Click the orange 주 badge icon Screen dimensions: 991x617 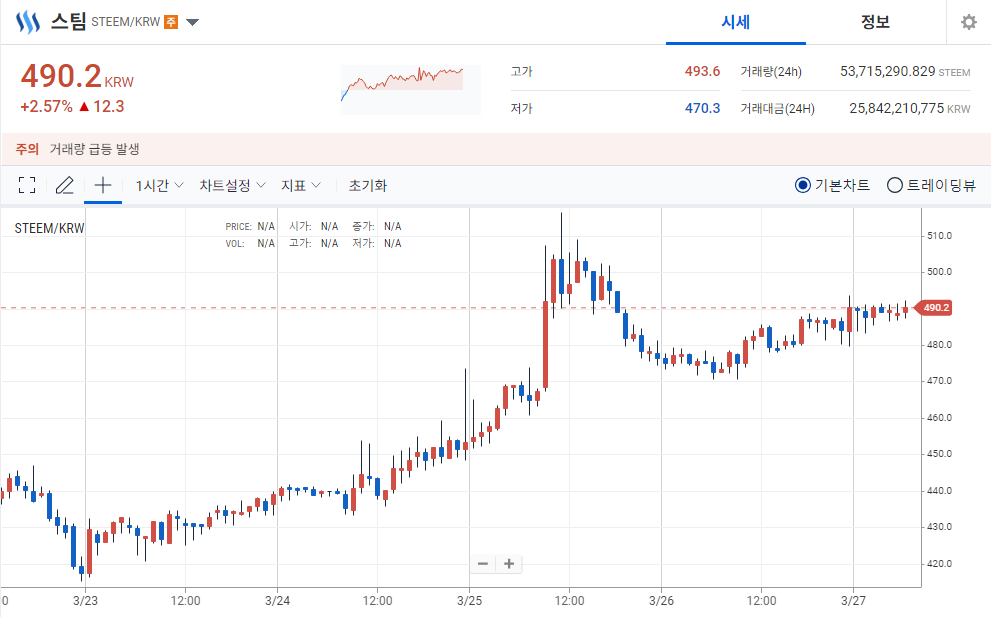pyautogui.click(x=171, y=22)
